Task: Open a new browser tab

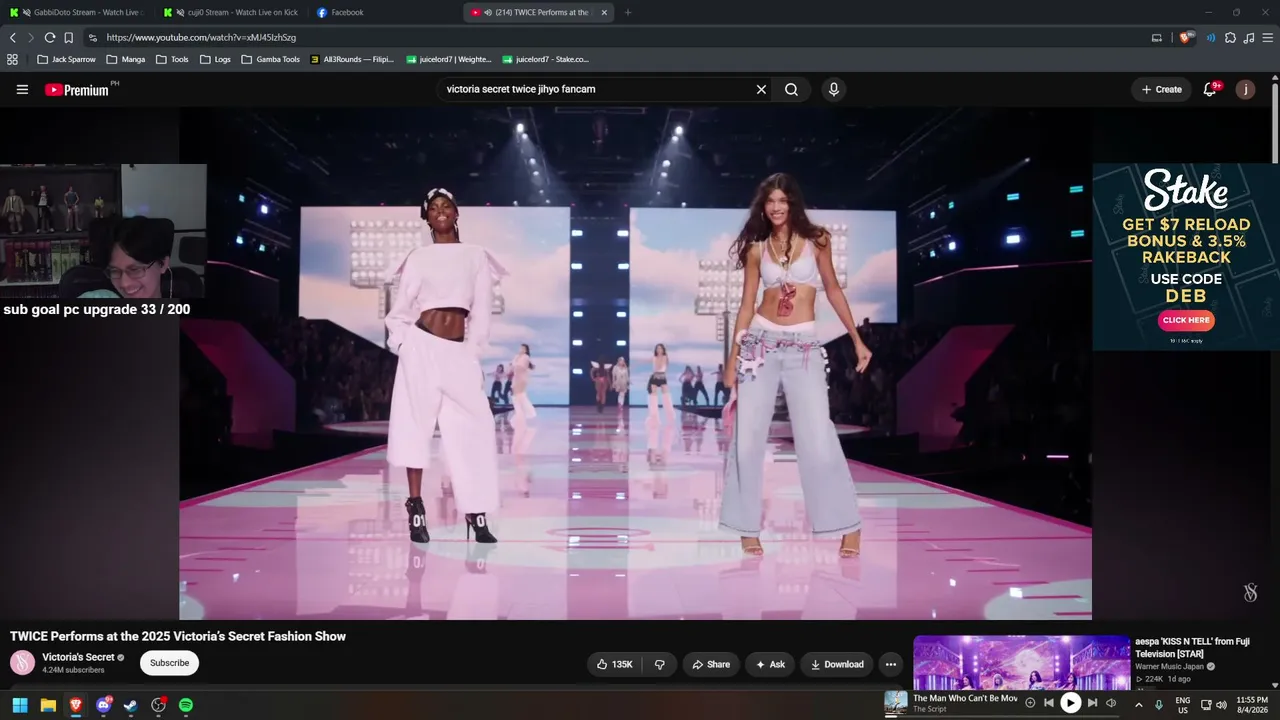Action: (628, 13)
